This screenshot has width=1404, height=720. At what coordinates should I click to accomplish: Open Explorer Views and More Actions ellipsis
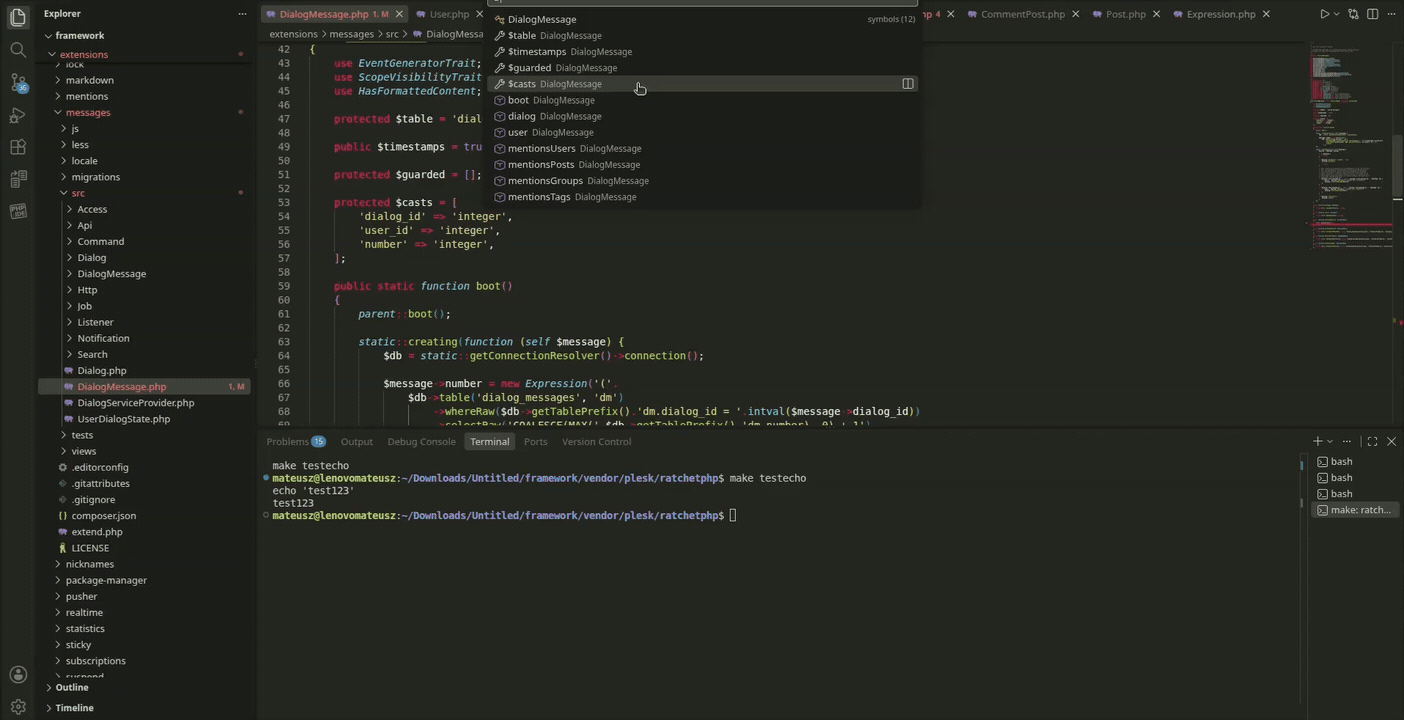click(x=242, y=14)
